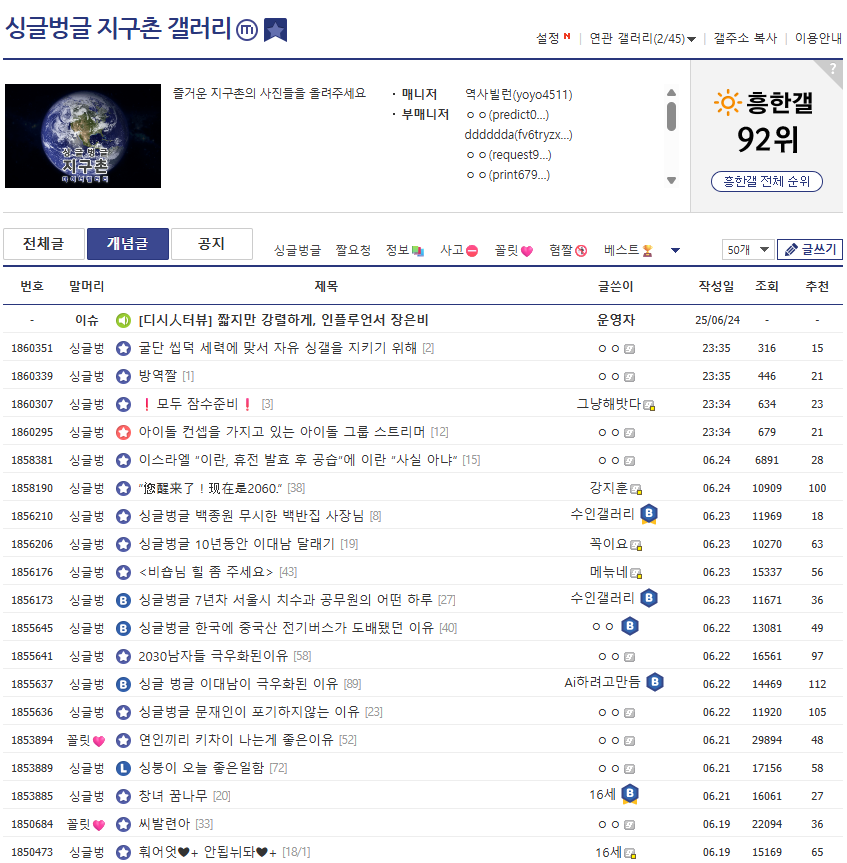Filter by 혐짤 category
The width and height of the screenshot is (847, 863).
click(568, 250)
